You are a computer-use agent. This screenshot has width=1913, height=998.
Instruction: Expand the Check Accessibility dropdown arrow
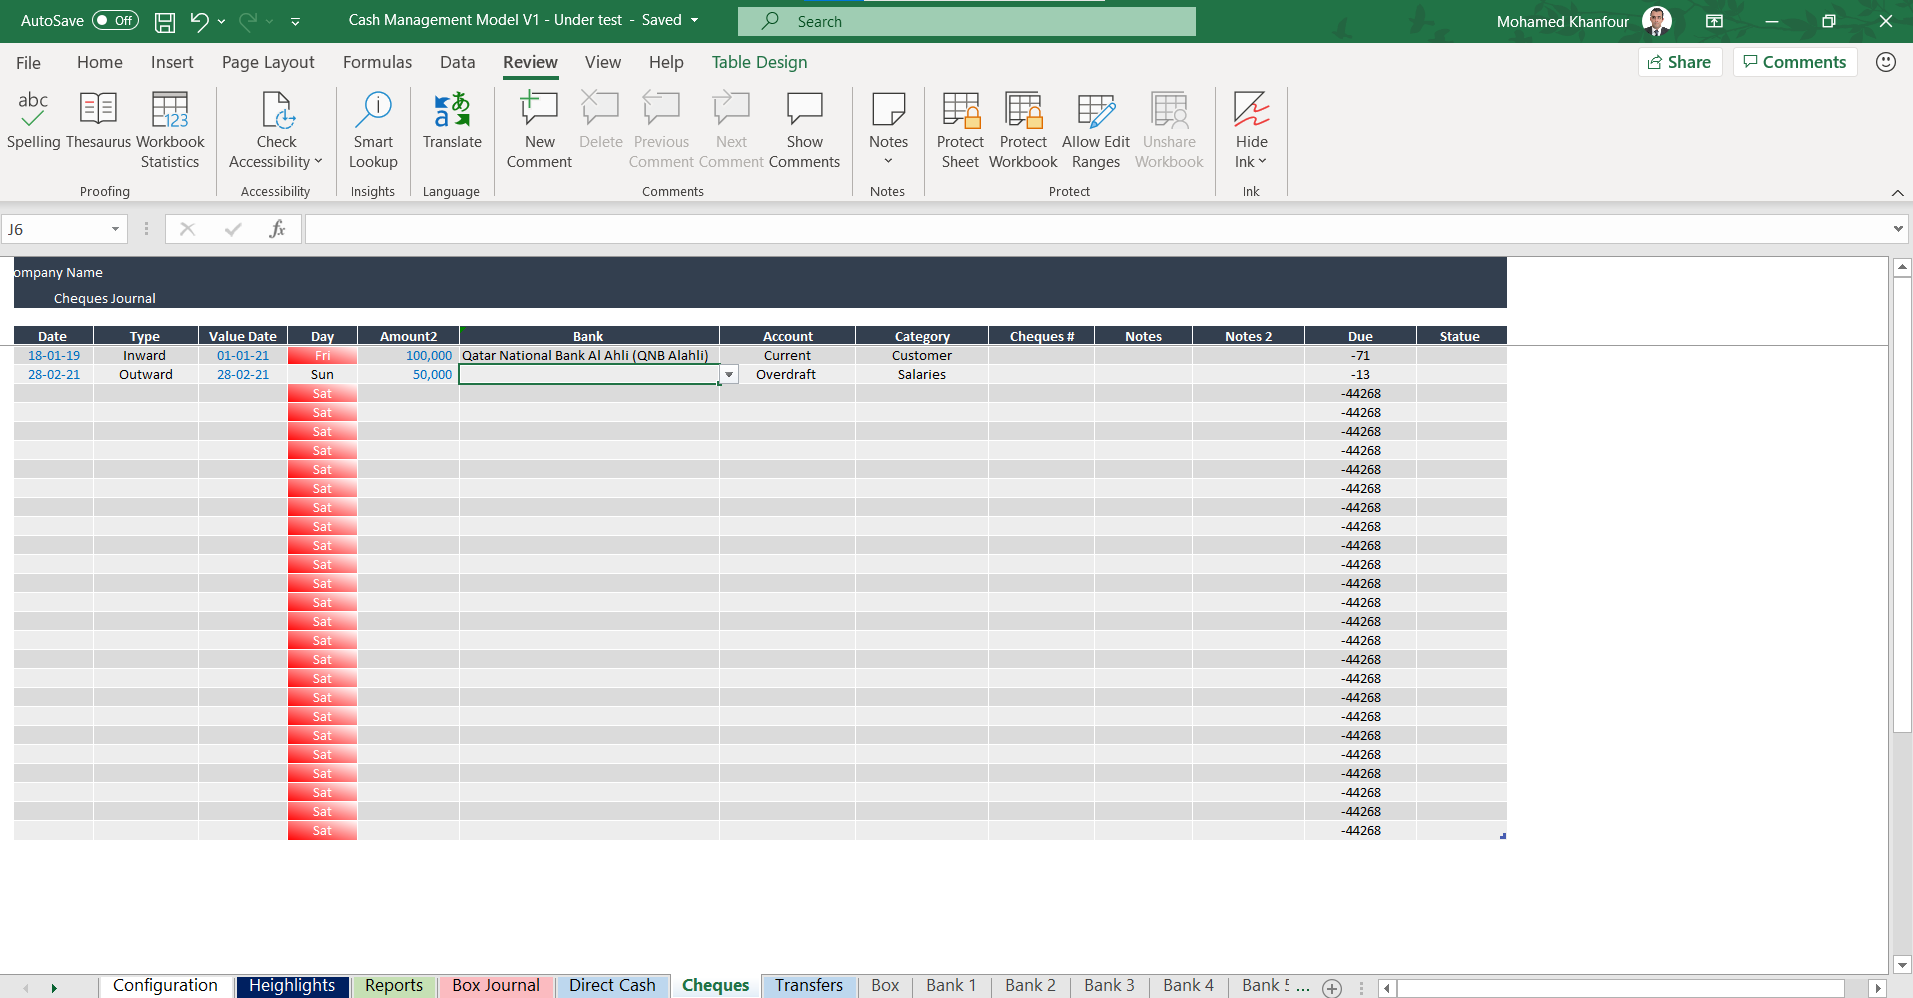point(319,162)
